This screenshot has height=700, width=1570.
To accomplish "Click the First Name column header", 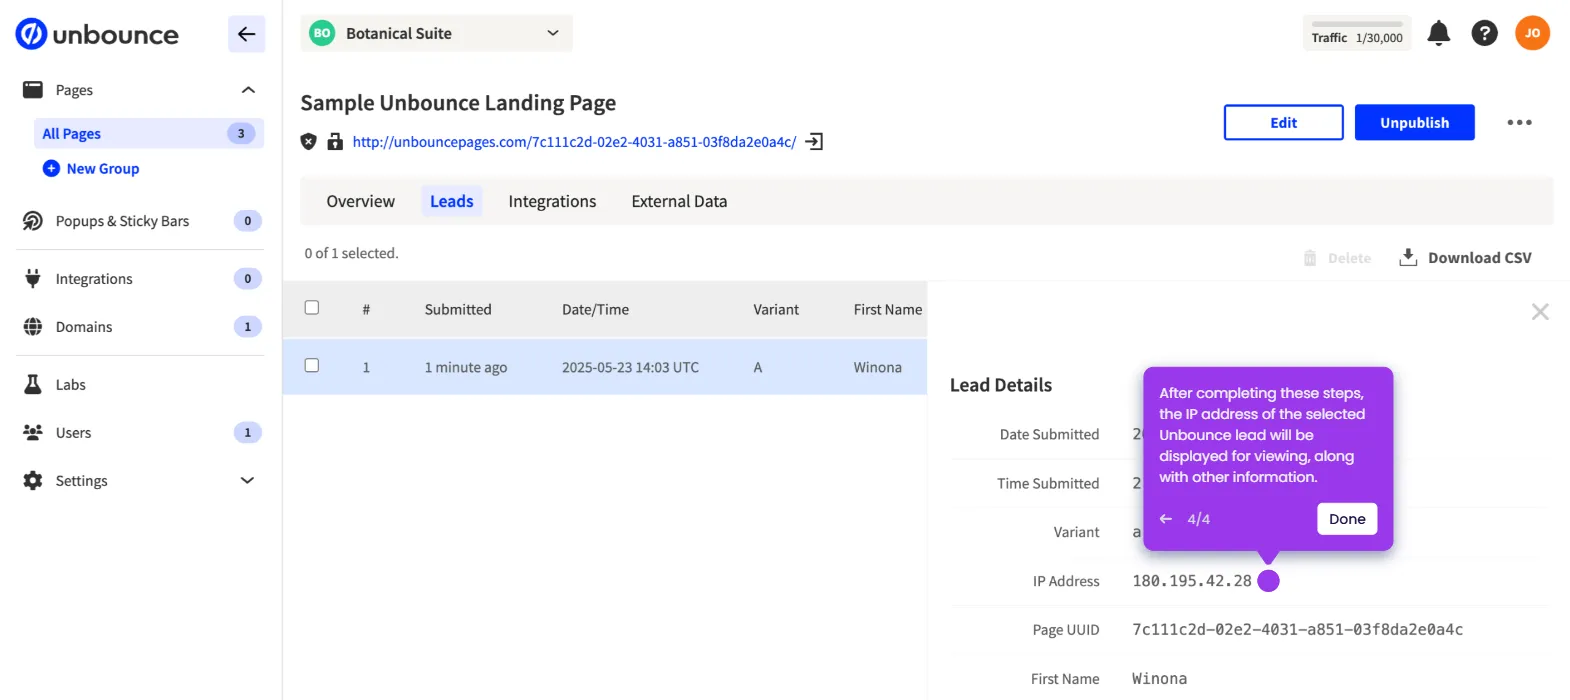I will click(x=888, y=309).
